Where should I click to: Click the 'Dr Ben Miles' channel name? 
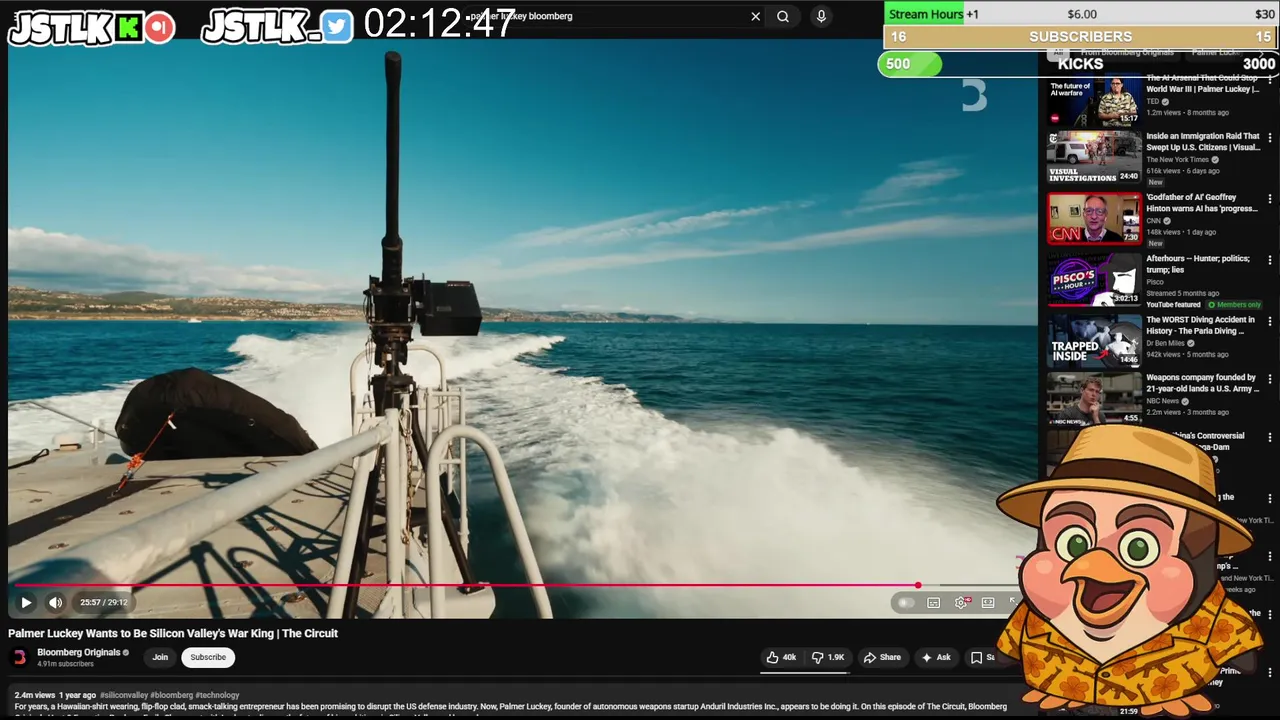coord(1165,343)
